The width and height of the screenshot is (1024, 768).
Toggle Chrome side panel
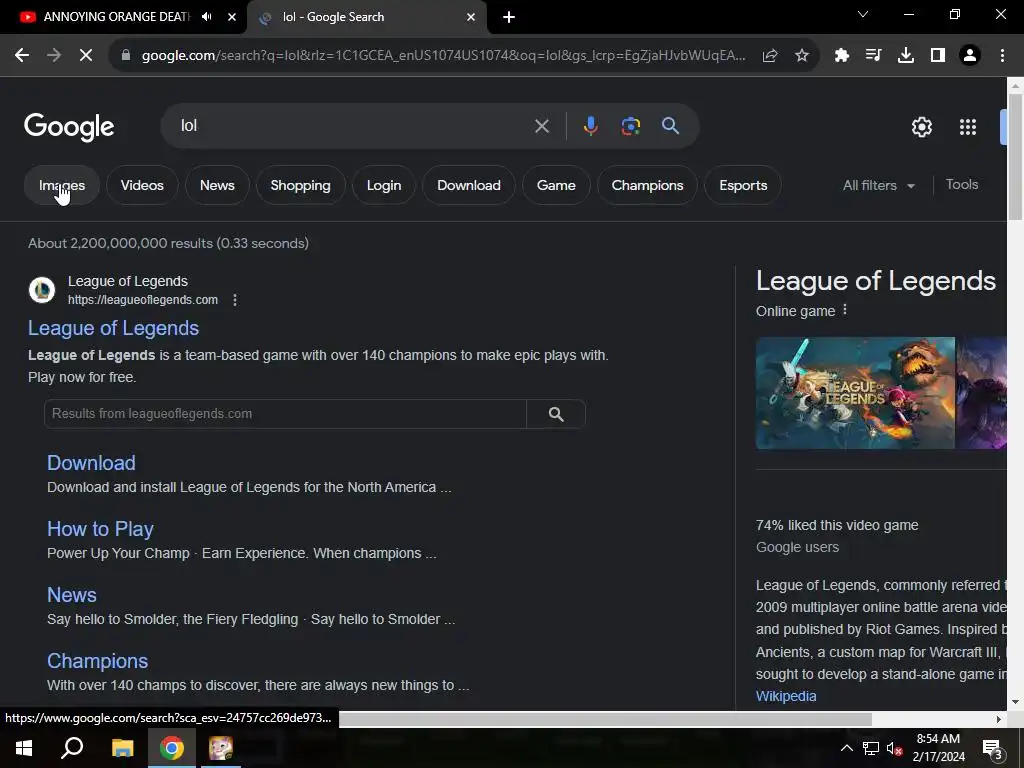938,56
